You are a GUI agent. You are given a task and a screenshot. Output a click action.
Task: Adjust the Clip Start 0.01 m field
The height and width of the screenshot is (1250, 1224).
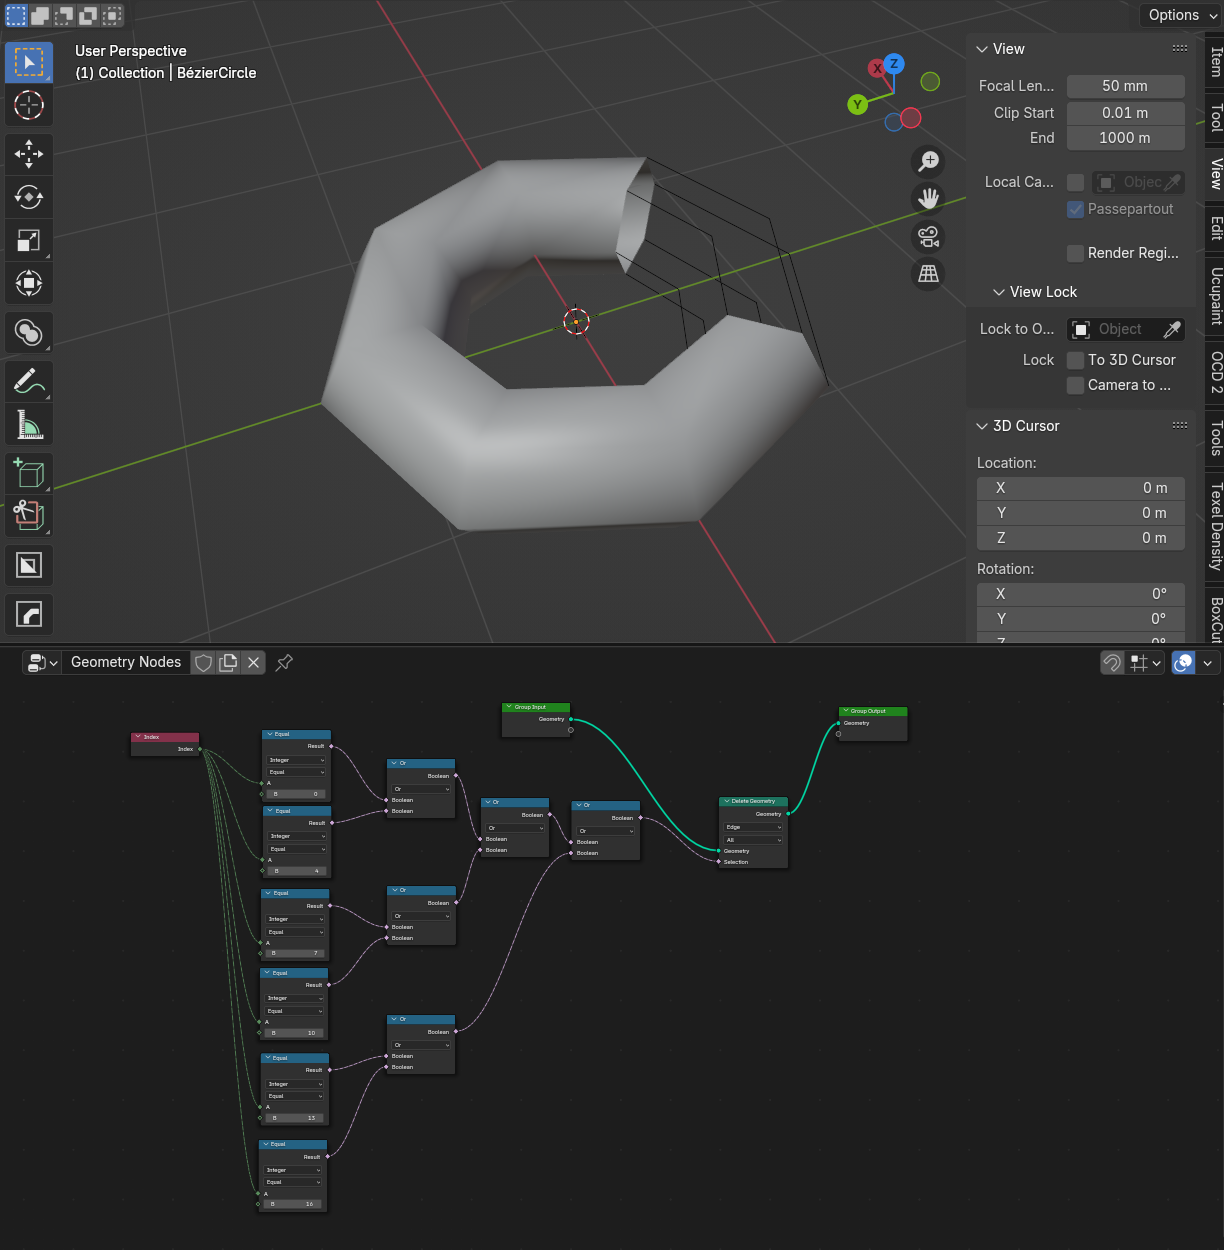coord(1126,113)
